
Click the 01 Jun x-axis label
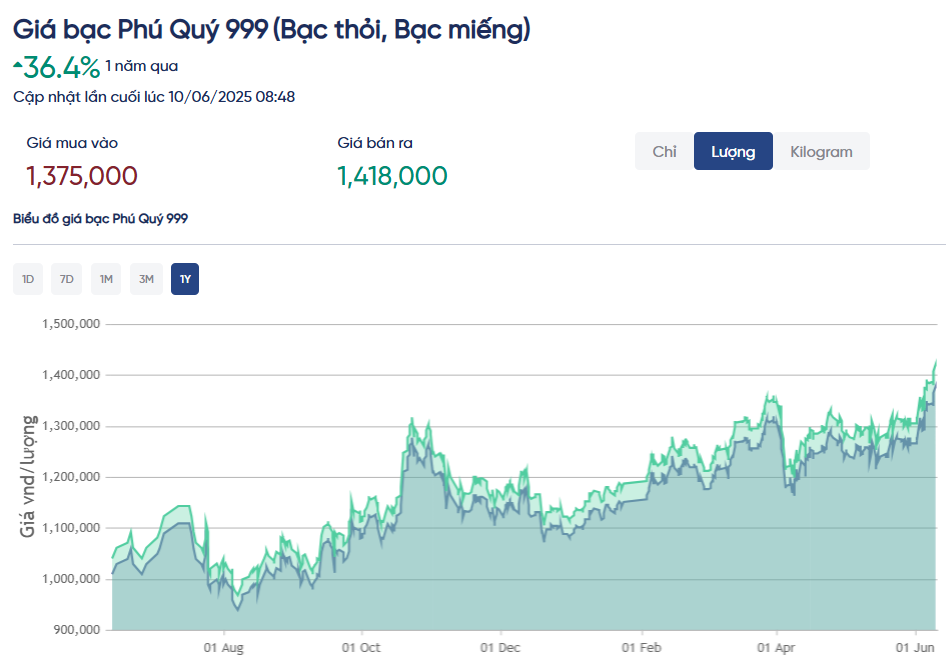[915, 647]
